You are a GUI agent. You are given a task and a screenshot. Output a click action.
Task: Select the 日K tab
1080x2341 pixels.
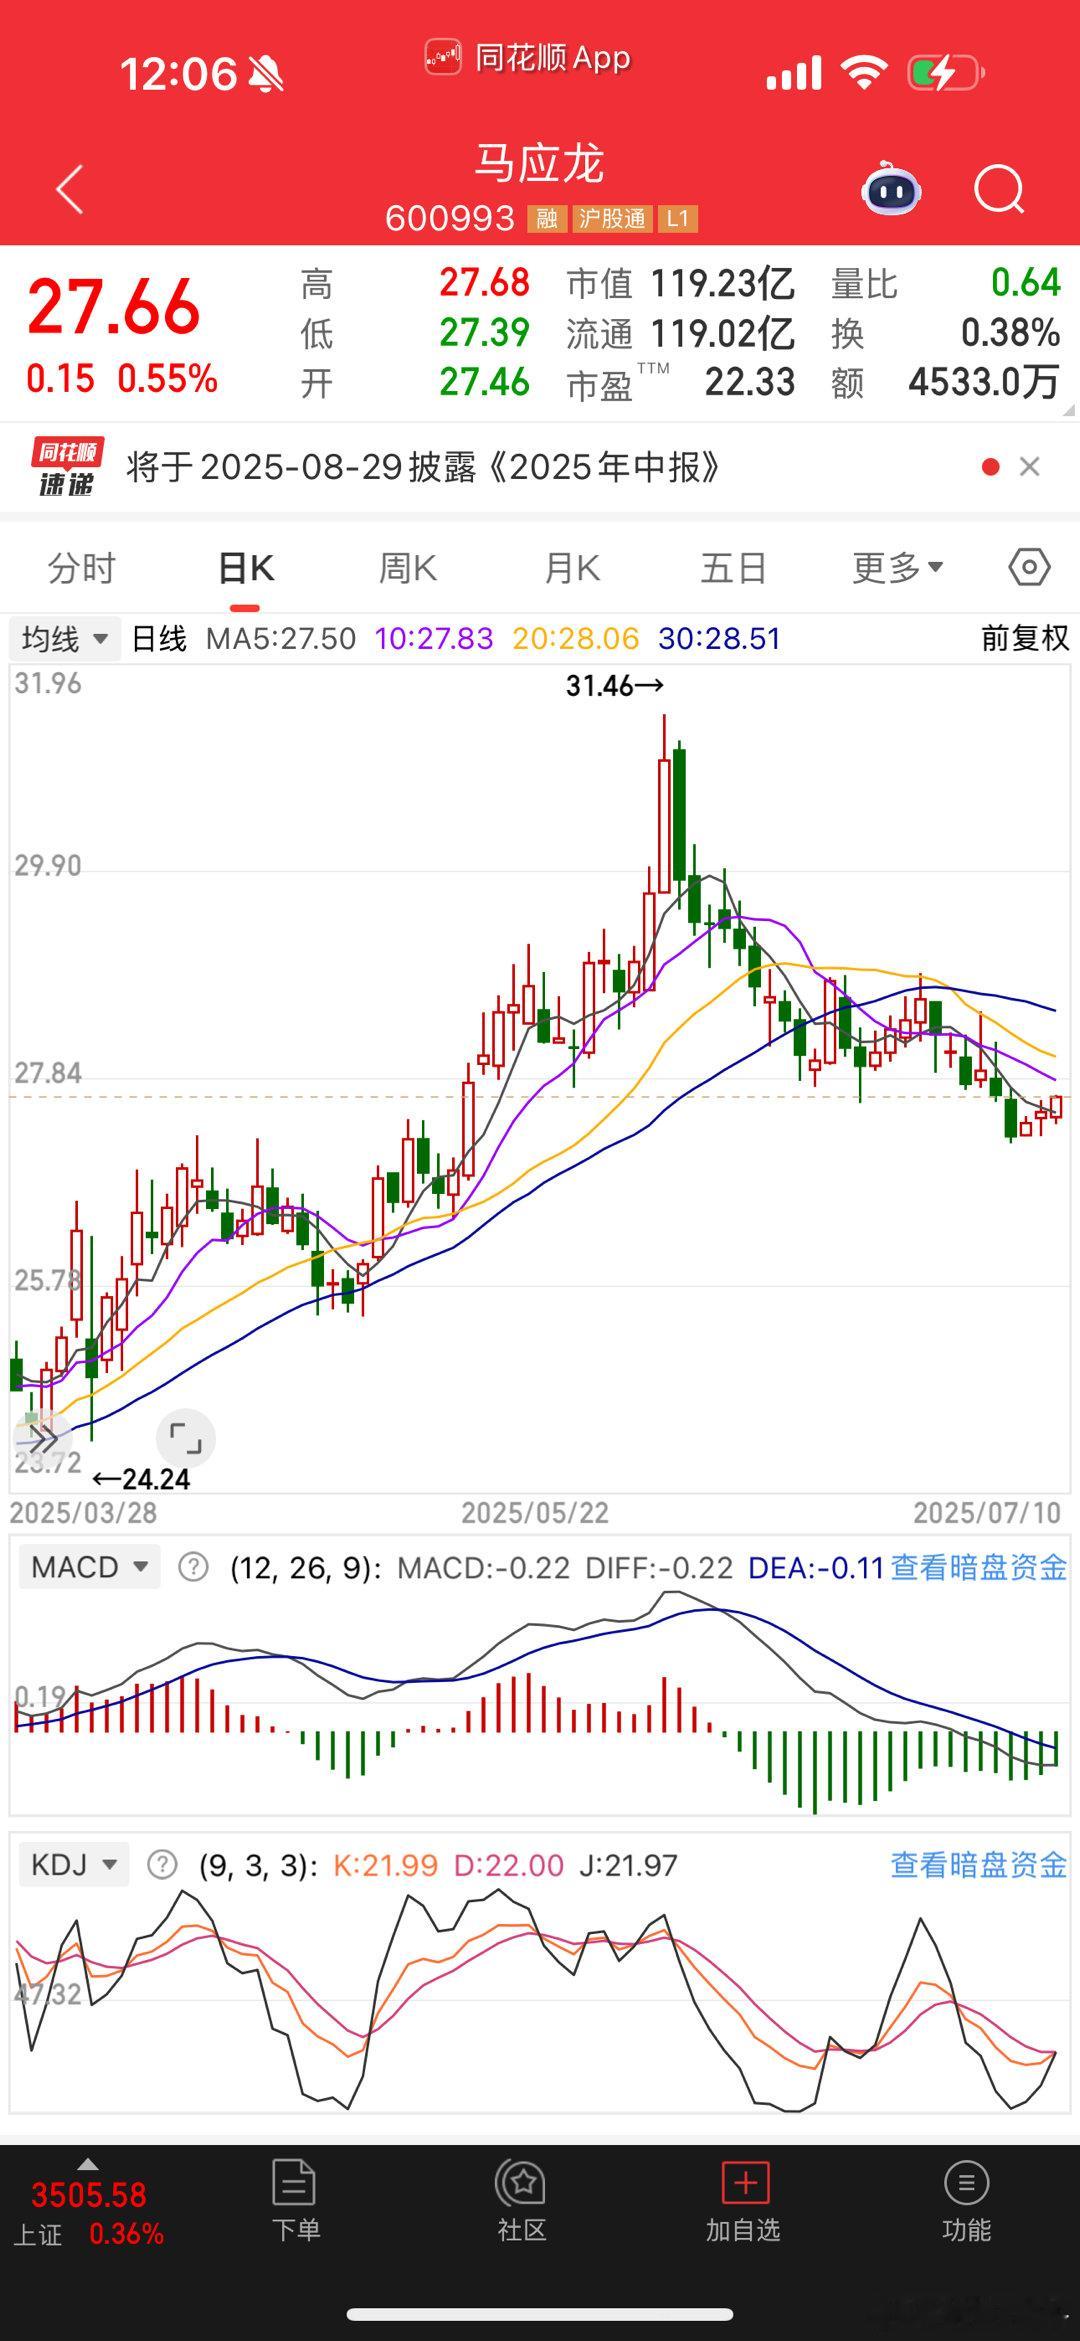coord(245,568)
